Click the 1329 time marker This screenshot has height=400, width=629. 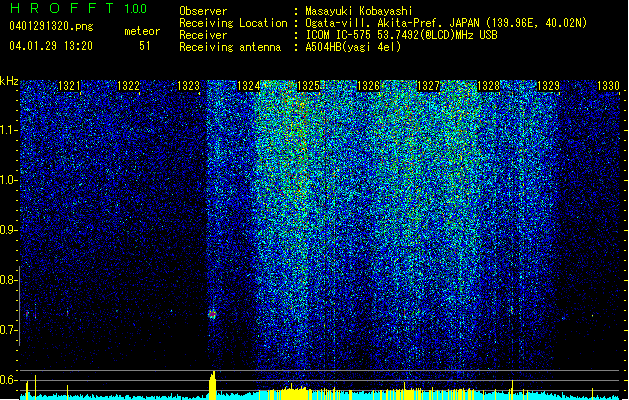548,86
